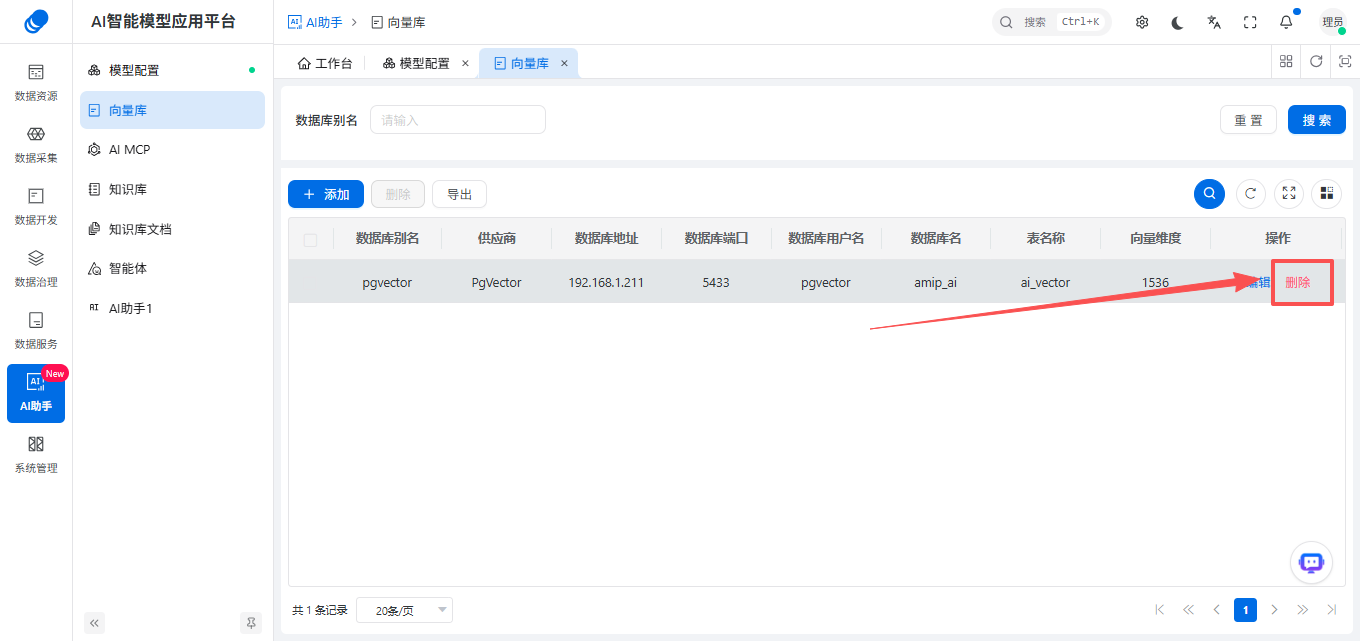
Task: Open 数据开发 in the left rail
Action: (36, 207)
